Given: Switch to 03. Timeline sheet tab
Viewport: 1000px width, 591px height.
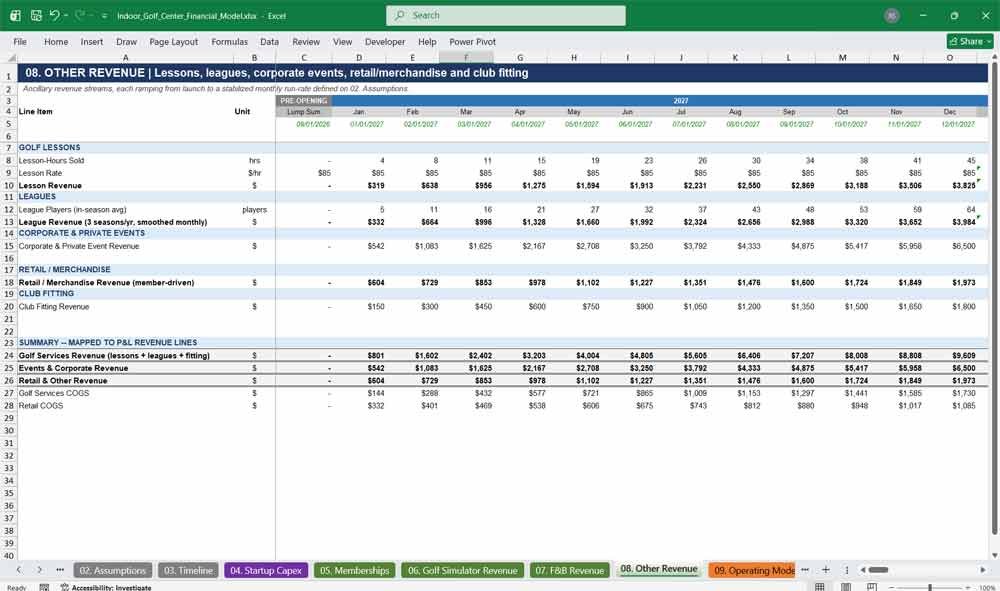Looking at the screenshot, I should coord(188,571).
